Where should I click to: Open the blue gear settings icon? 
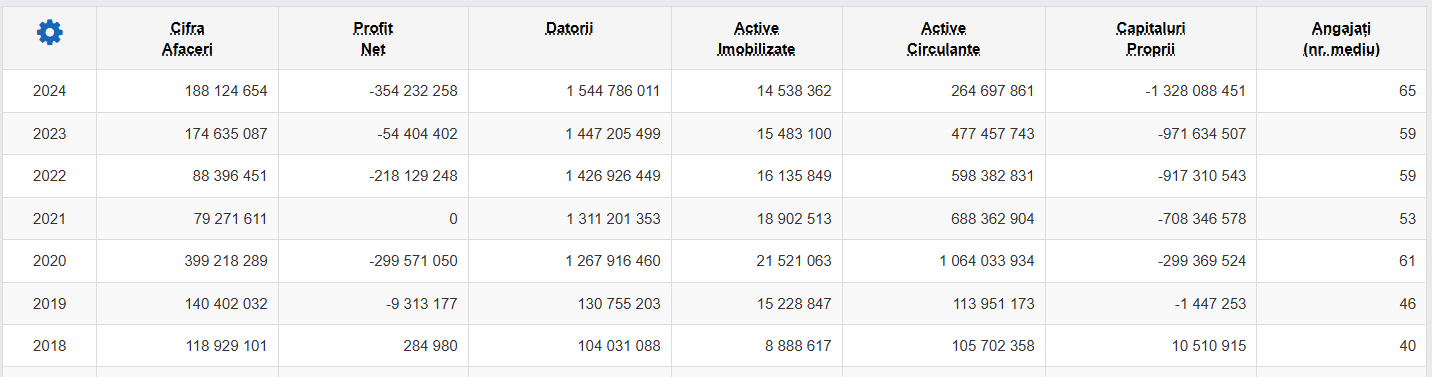pos(49,33)
